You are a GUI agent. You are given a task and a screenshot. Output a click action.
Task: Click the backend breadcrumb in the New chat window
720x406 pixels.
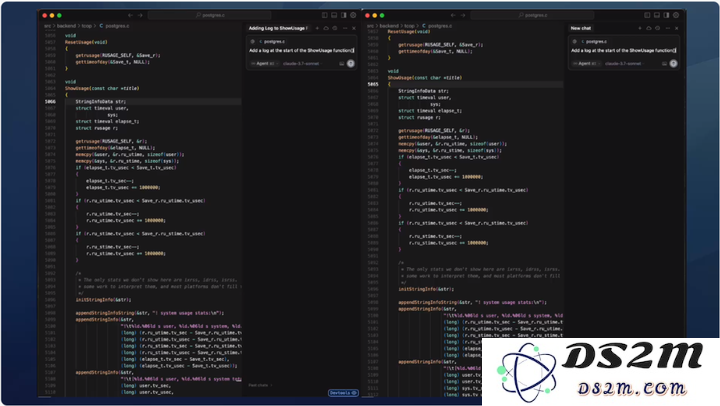click(389, 26)
